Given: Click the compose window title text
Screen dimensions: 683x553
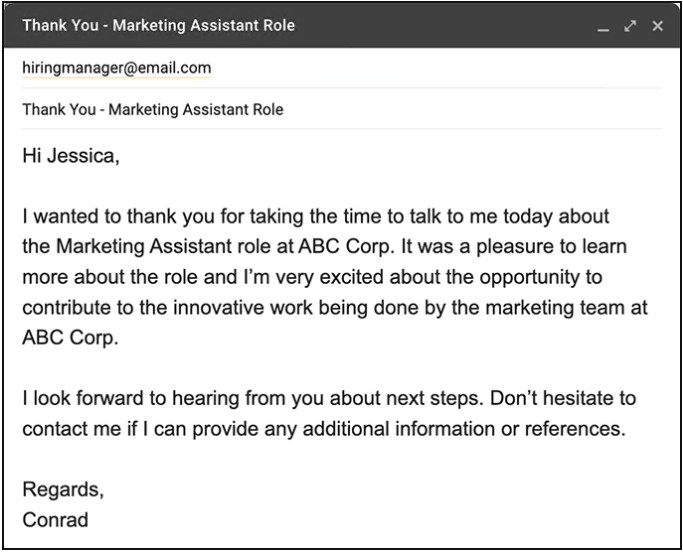Looking at the screenshot, I should (x=159, y=25).
